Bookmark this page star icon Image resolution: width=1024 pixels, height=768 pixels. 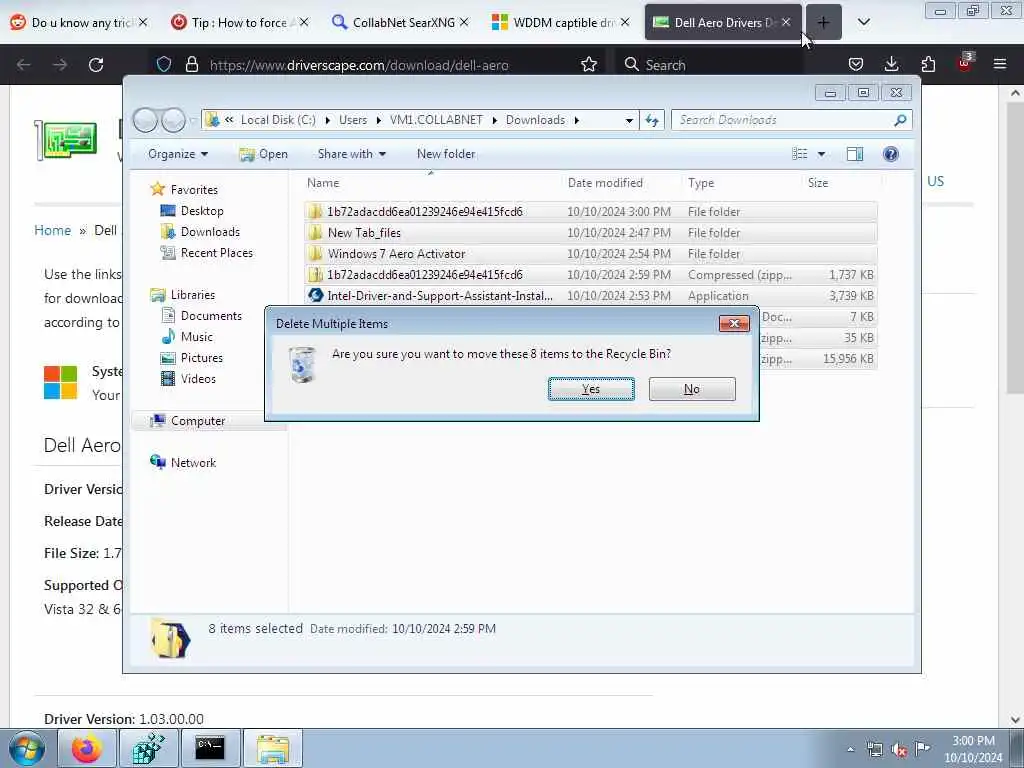point(588,64)
